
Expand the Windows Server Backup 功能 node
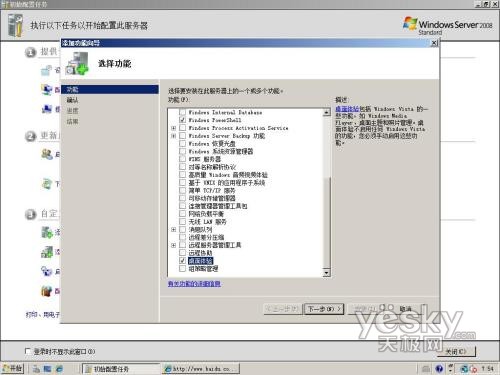(173, 136)
